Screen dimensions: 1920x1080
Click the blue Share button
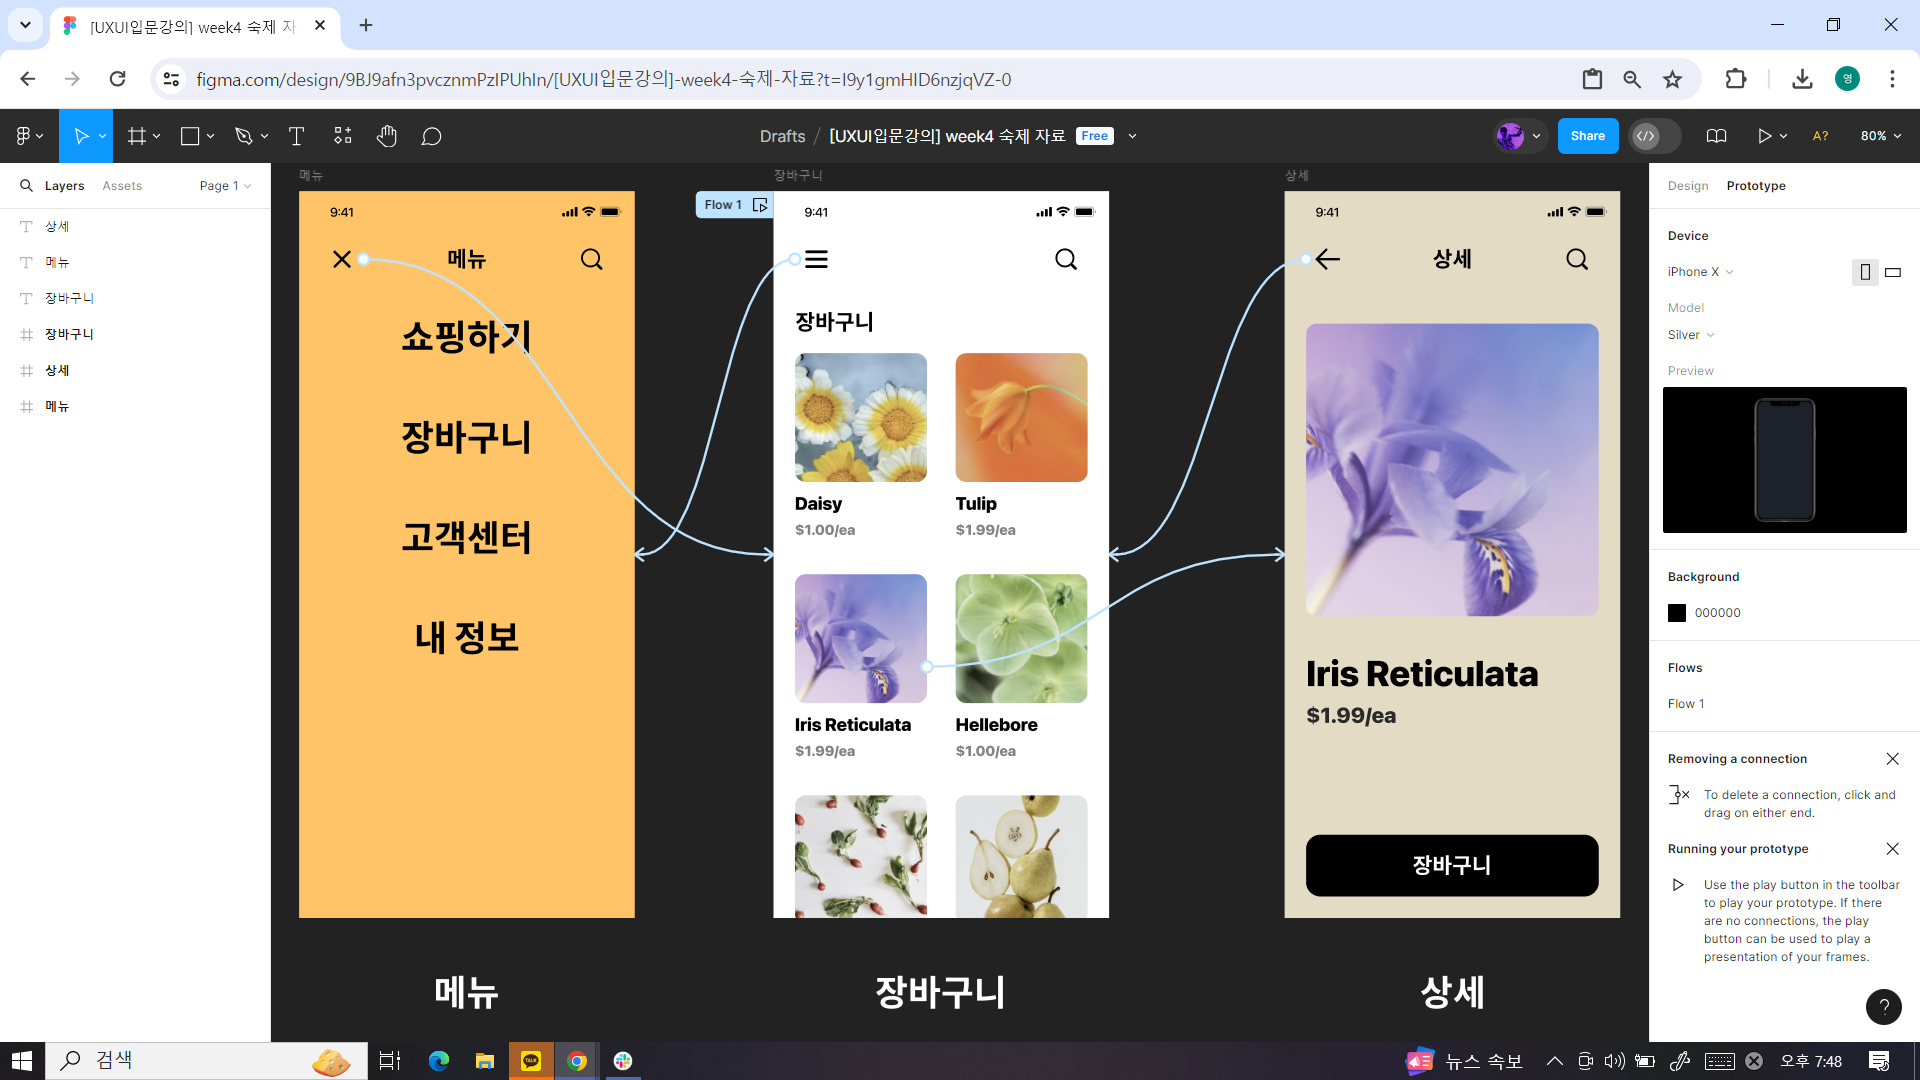pos(1587,136)
